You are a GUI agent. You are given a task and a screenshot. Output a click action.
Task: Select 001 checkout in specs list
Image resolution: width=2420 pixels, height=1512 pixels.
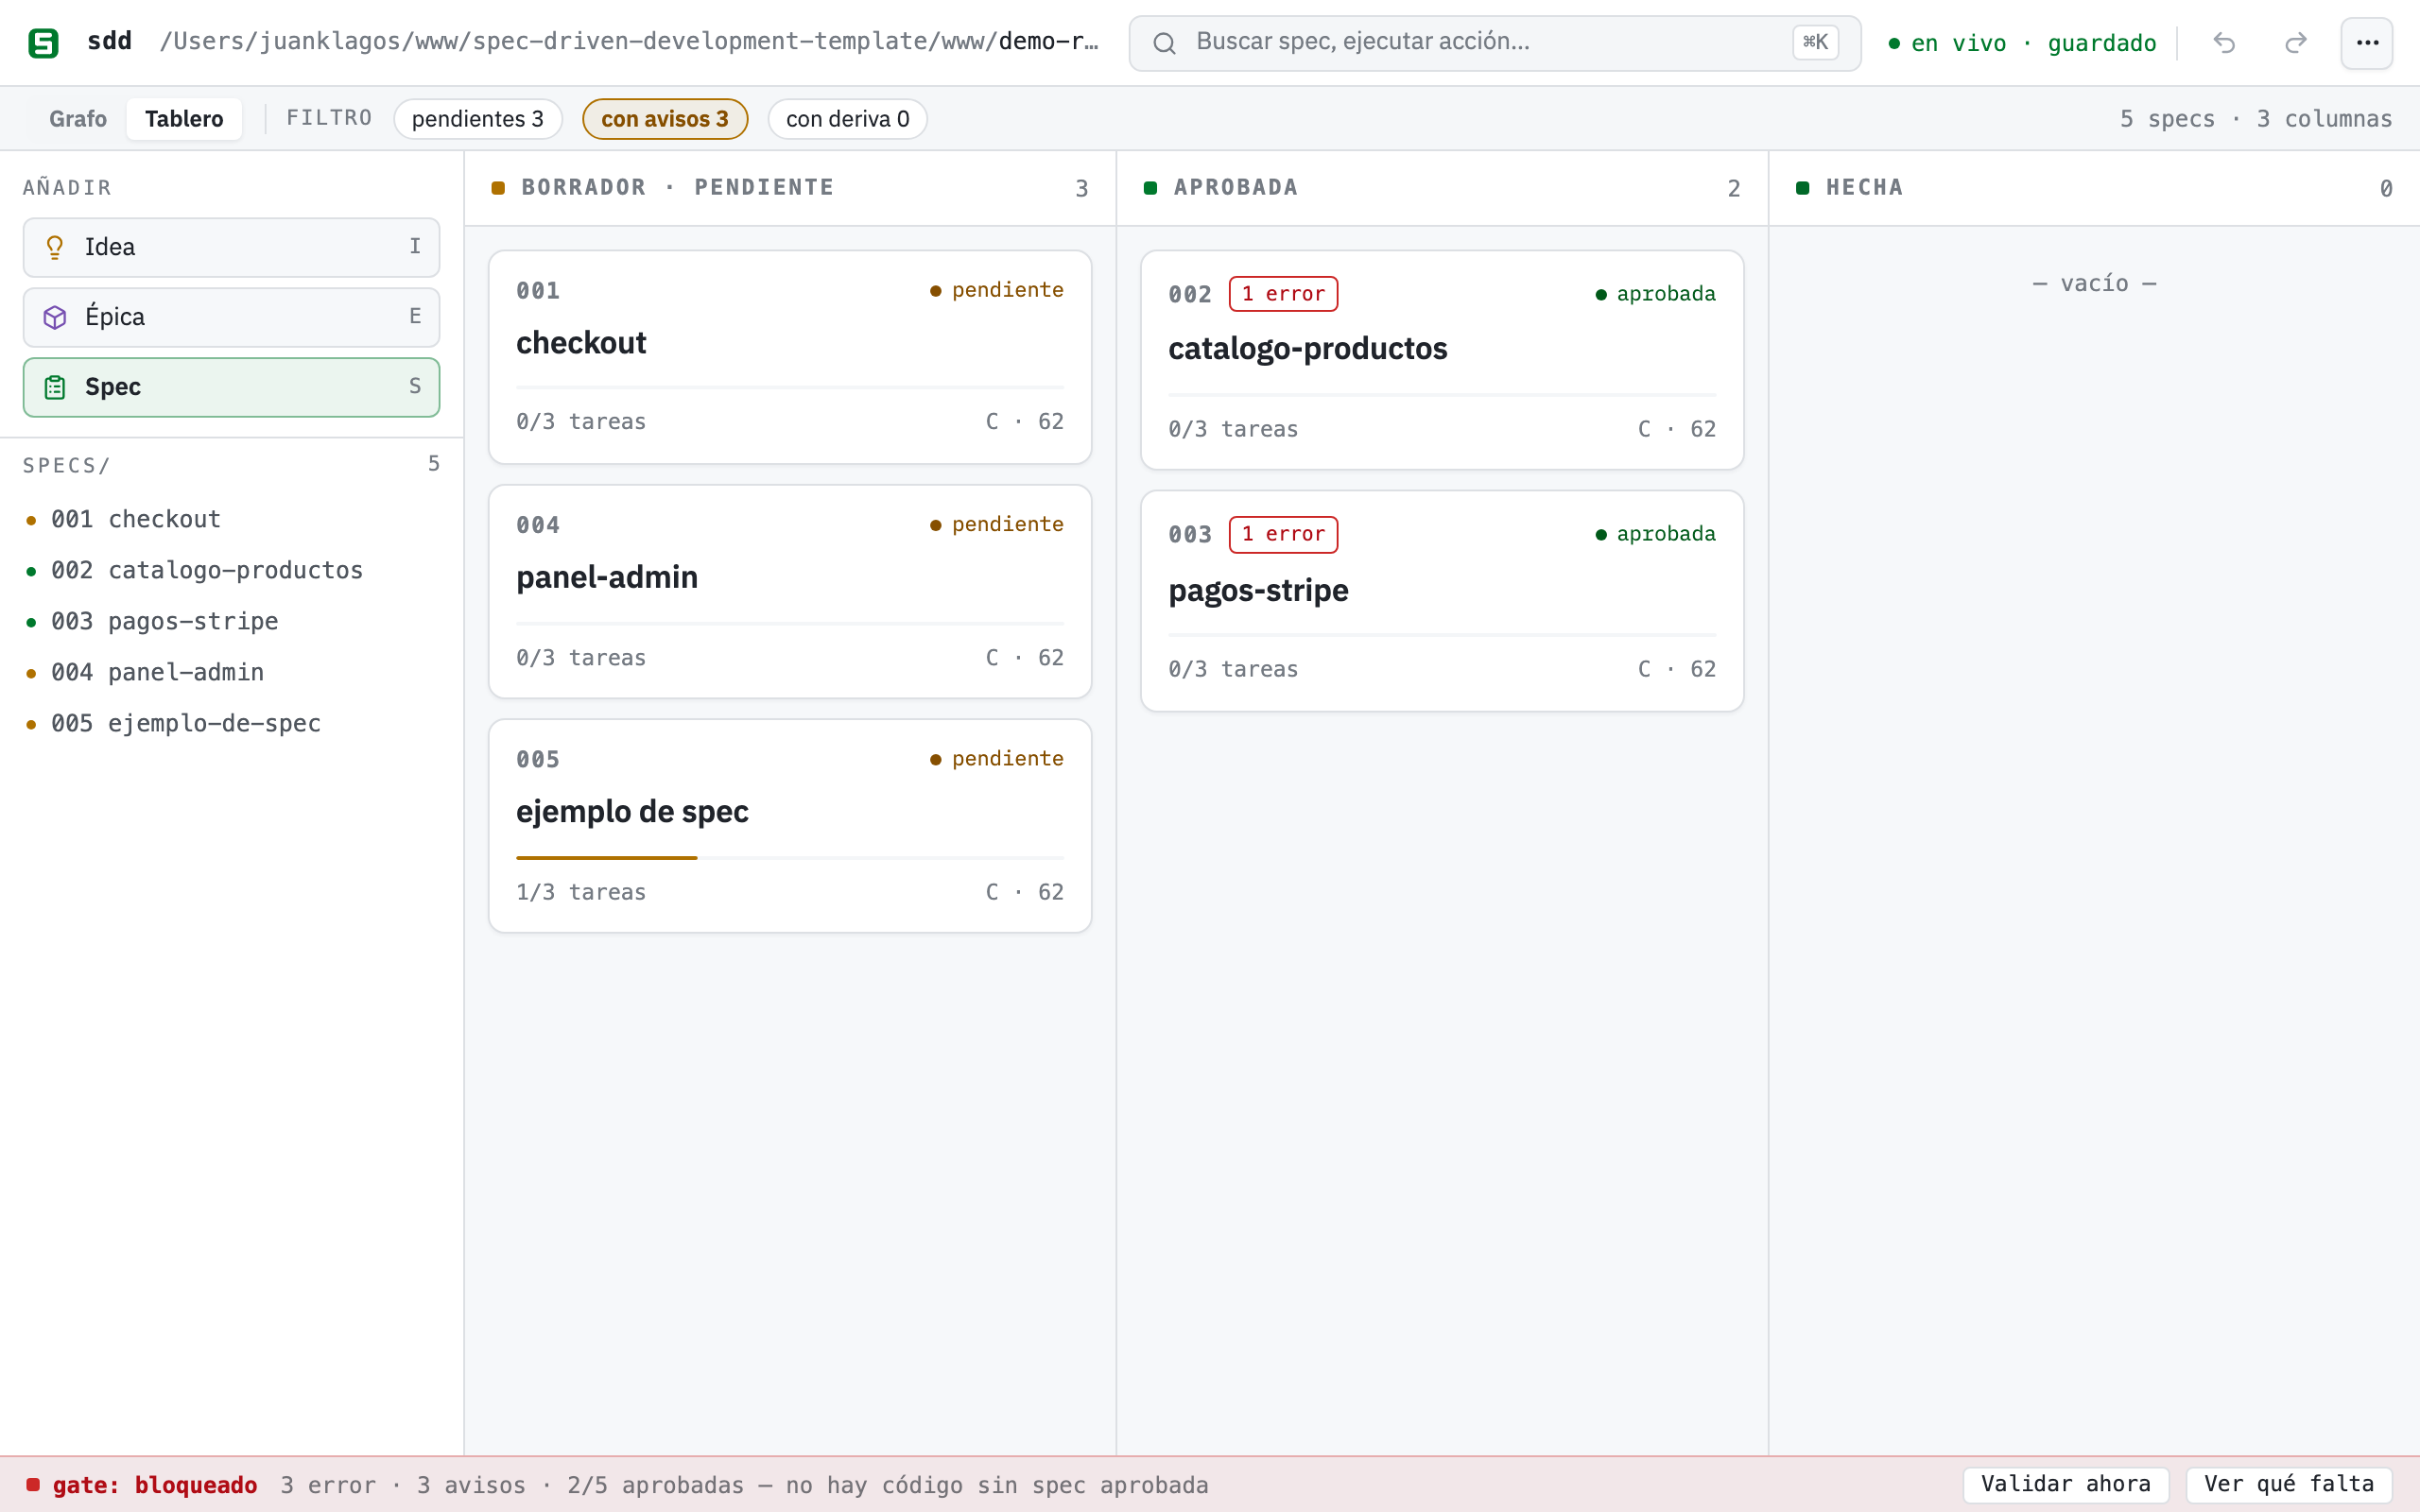[231, 519]
